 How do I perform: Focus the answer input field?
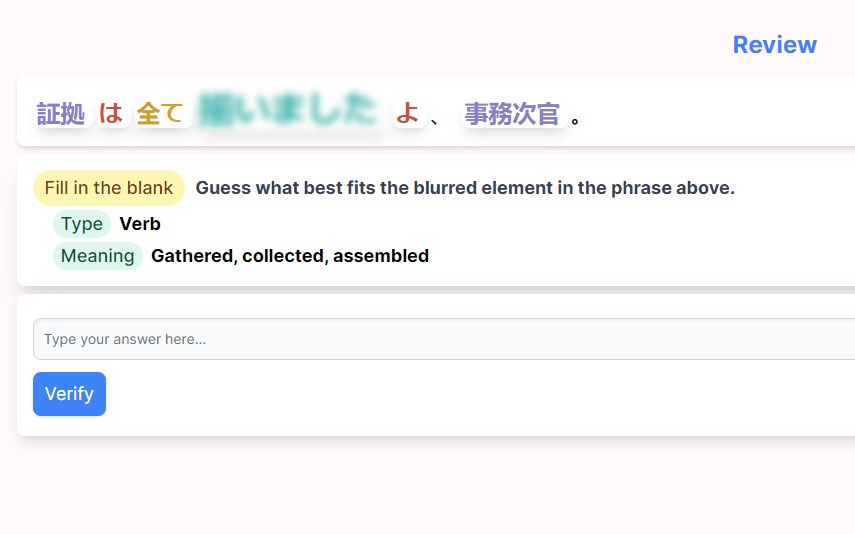click(444, 339)
